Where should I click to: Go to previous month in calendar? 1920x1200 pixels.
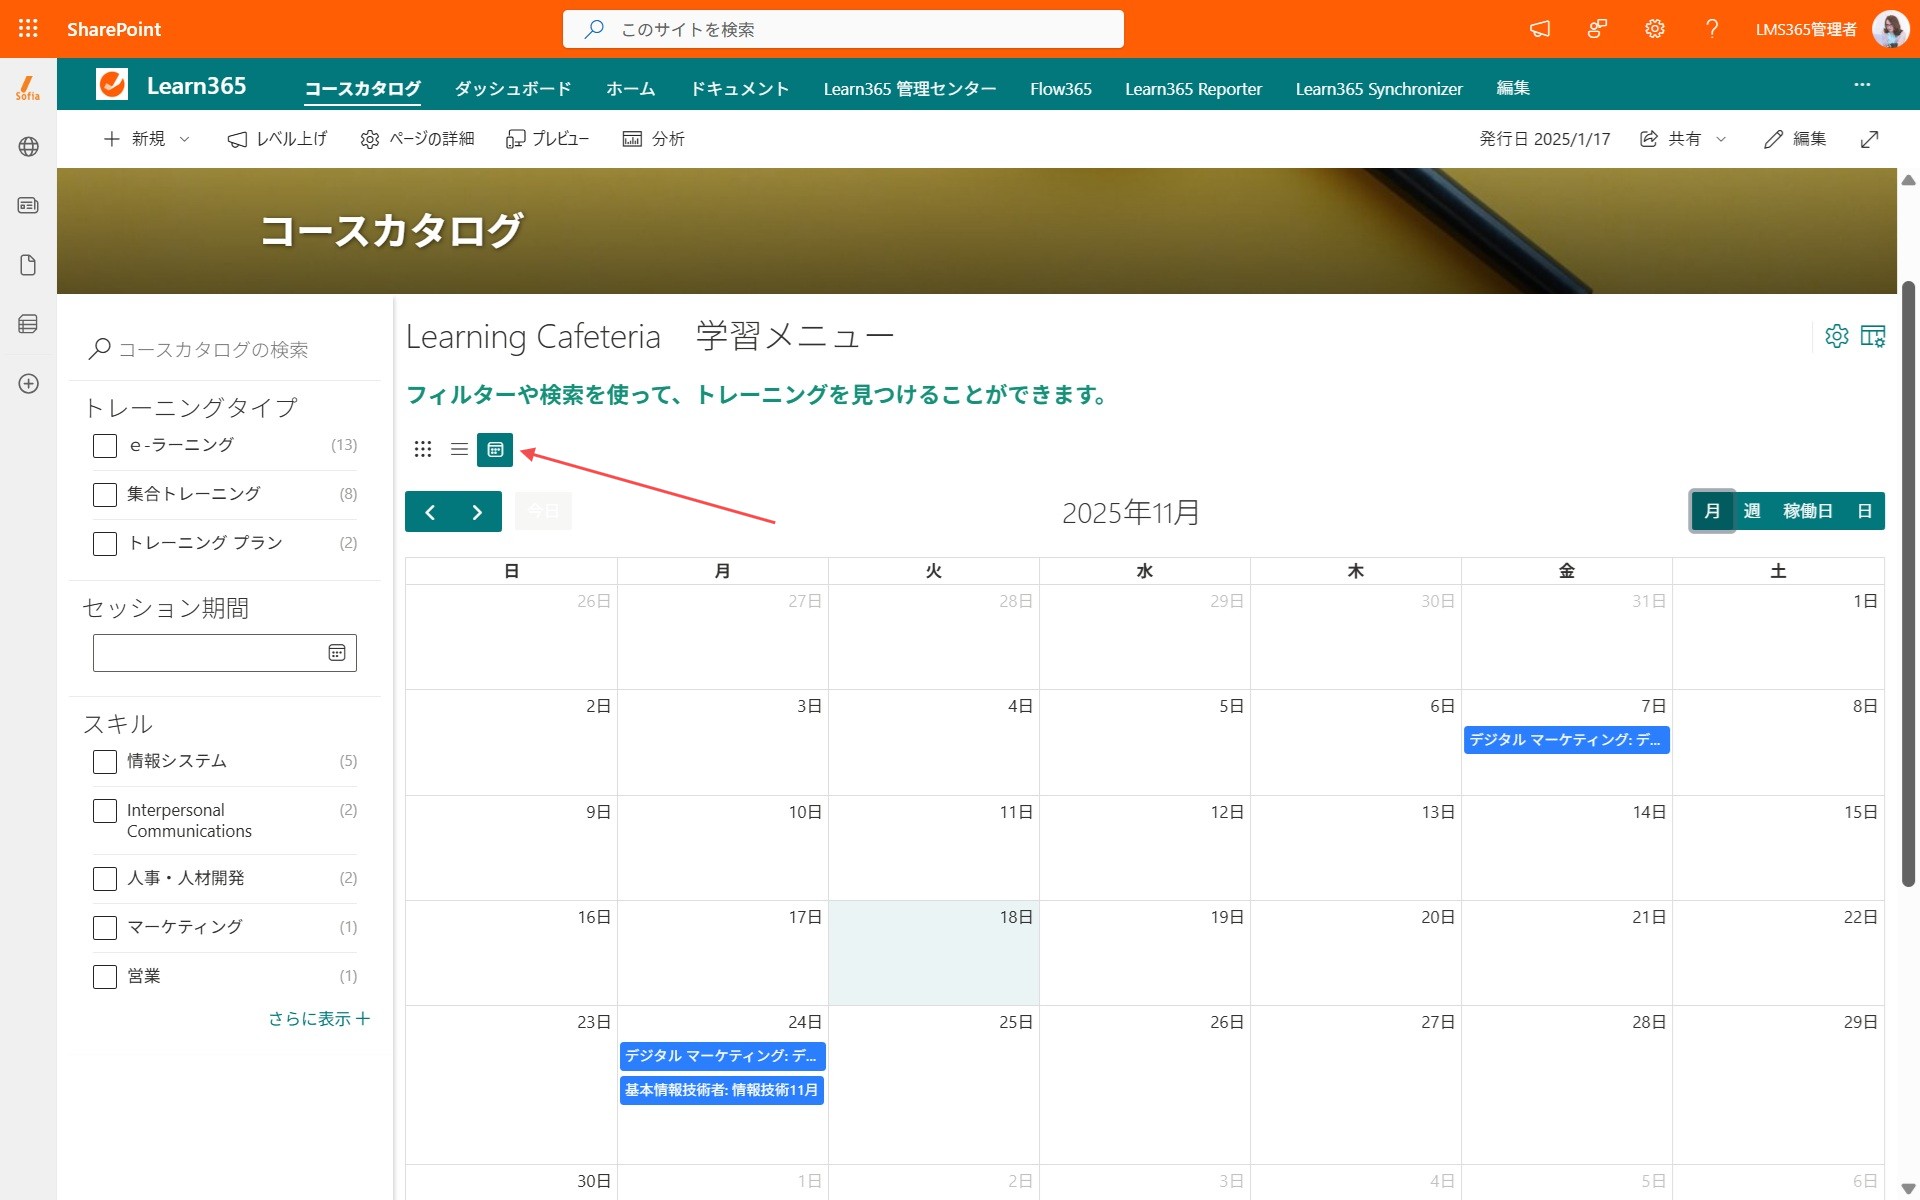tap(430, 512)
